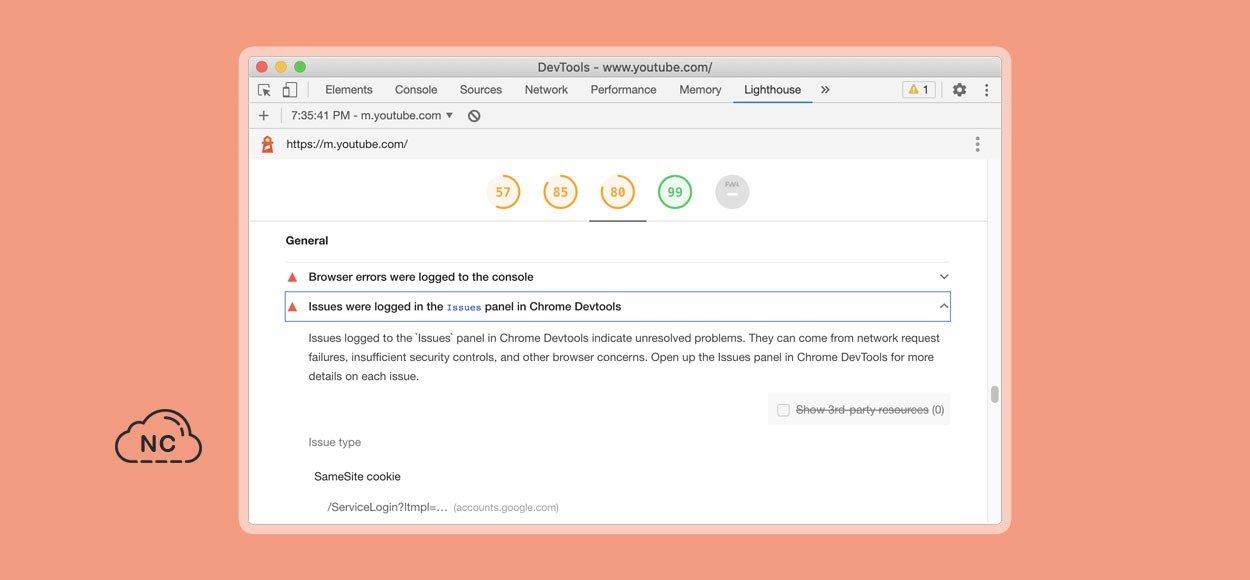Click the General section heading
Screen dimensions: 1250x580
click(307, 241)
